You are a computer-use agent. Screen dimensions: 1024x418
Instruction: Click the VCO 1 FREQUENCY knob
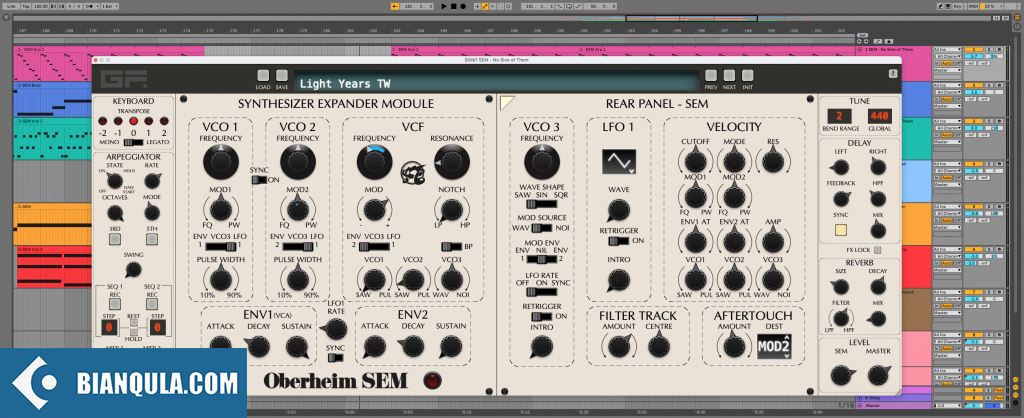tap(220, 163)
